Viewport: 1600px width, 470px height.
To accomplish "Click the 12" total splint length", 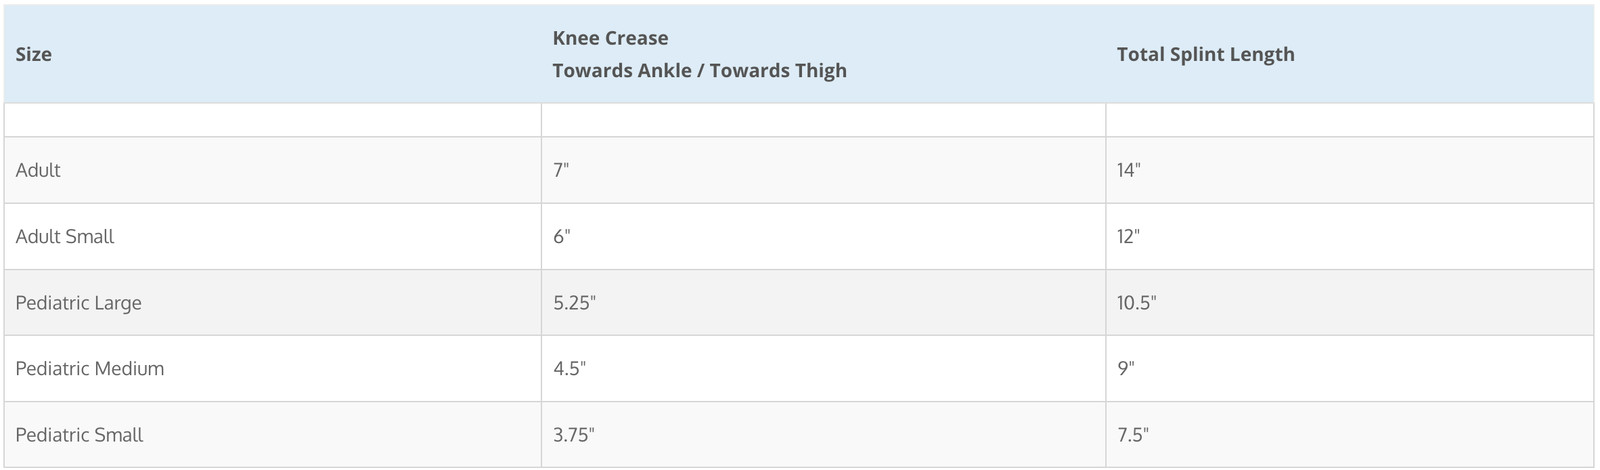I will 1129,236.
